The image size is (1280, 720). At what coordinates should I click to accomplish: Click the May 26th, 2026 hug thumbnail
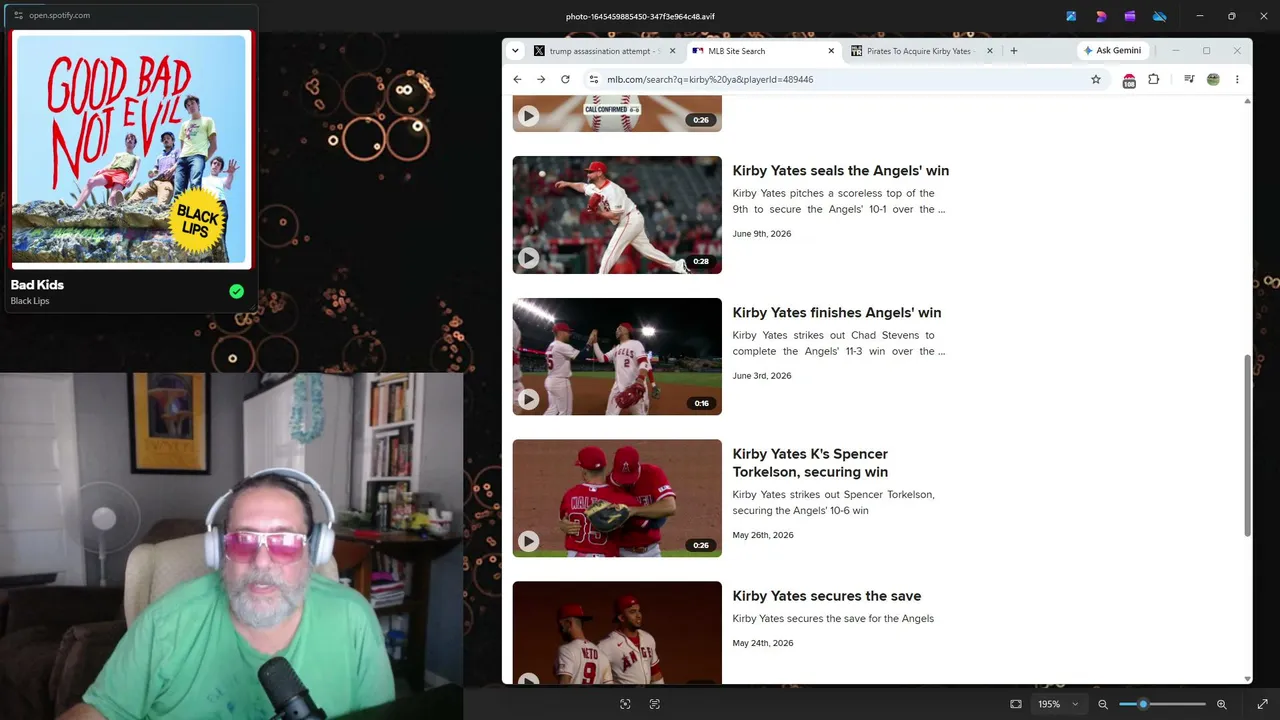click(x=617, y=498)
